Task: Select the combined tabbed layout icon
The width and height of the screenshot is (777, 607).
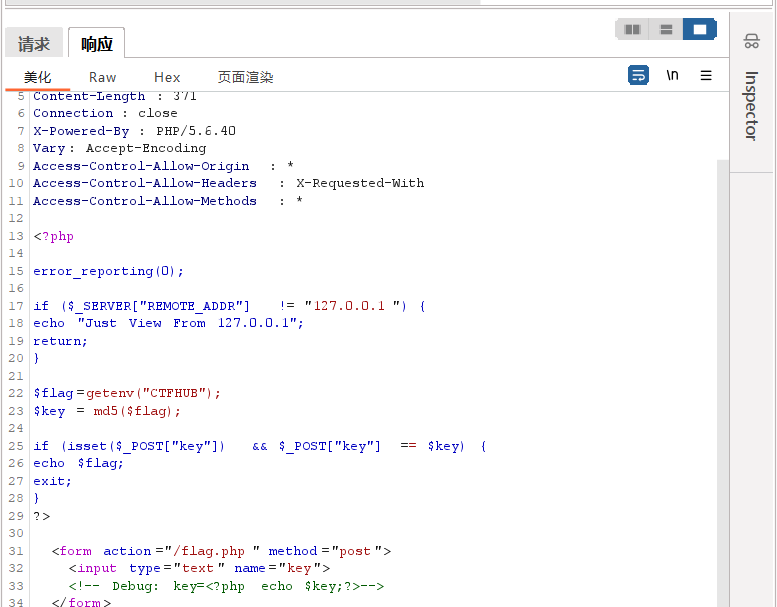Action: (x=699, y=29)
